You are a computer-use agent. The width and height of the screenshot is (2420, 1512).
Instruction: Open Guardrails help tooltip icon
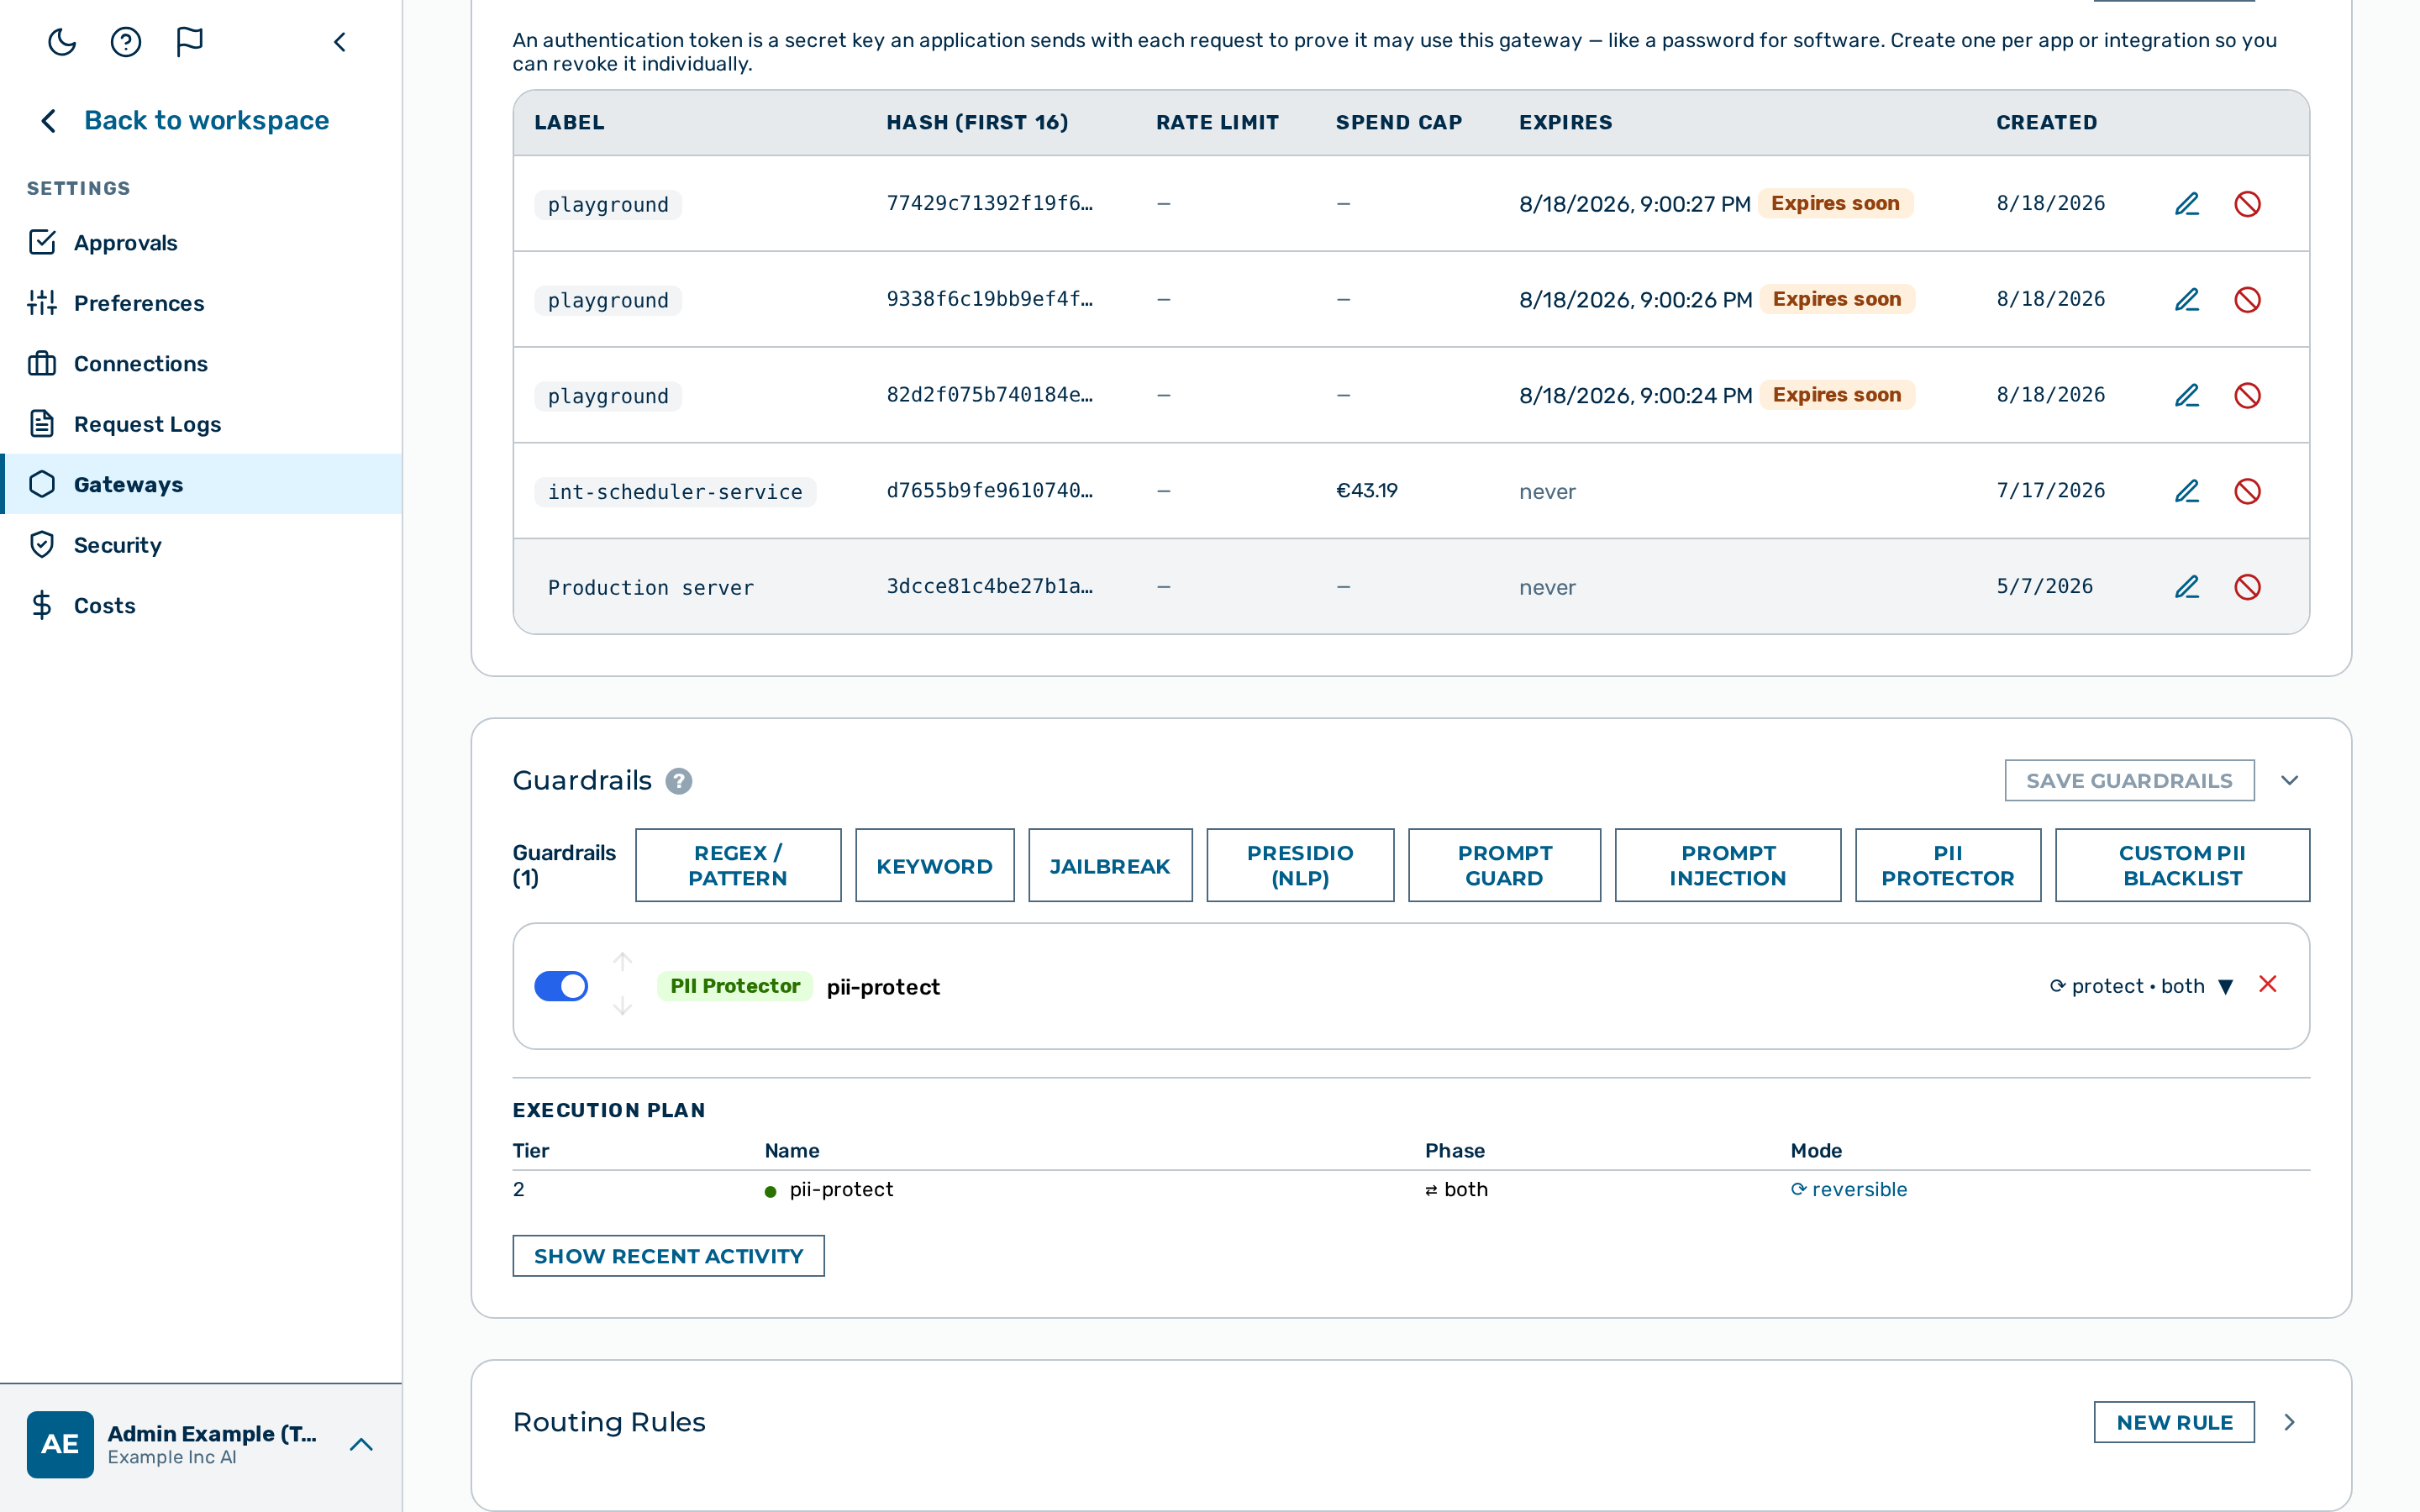679,781
